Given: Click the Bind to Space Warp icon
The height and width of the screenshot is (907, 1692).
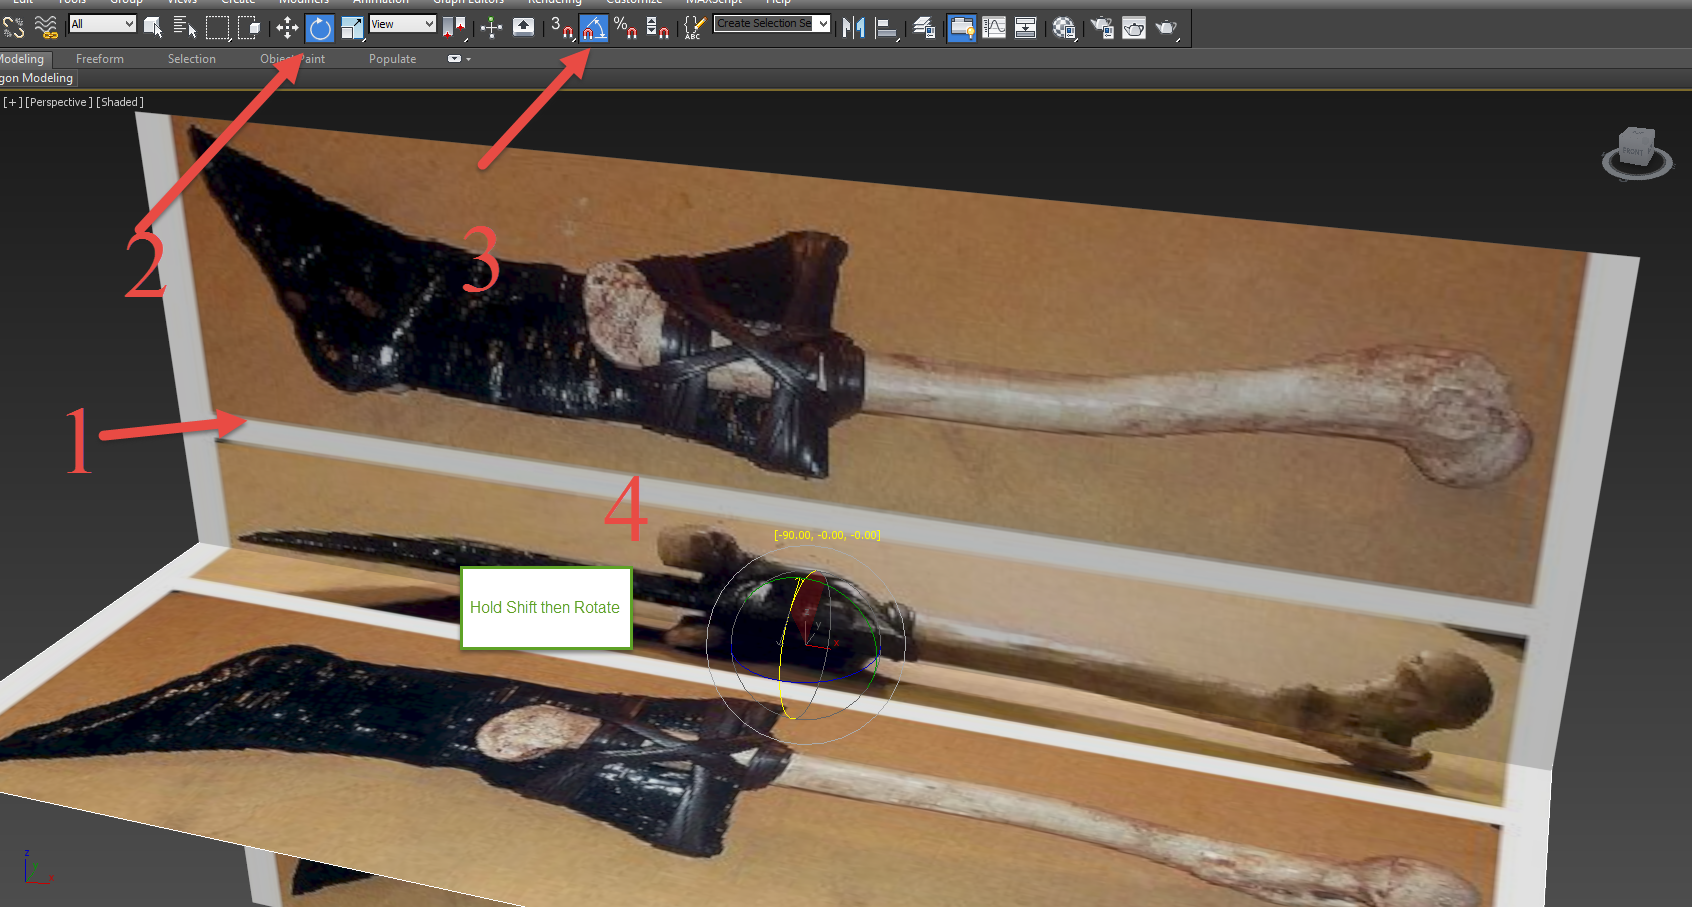Looking at the screenshot, I should click(x=46, y=27).
